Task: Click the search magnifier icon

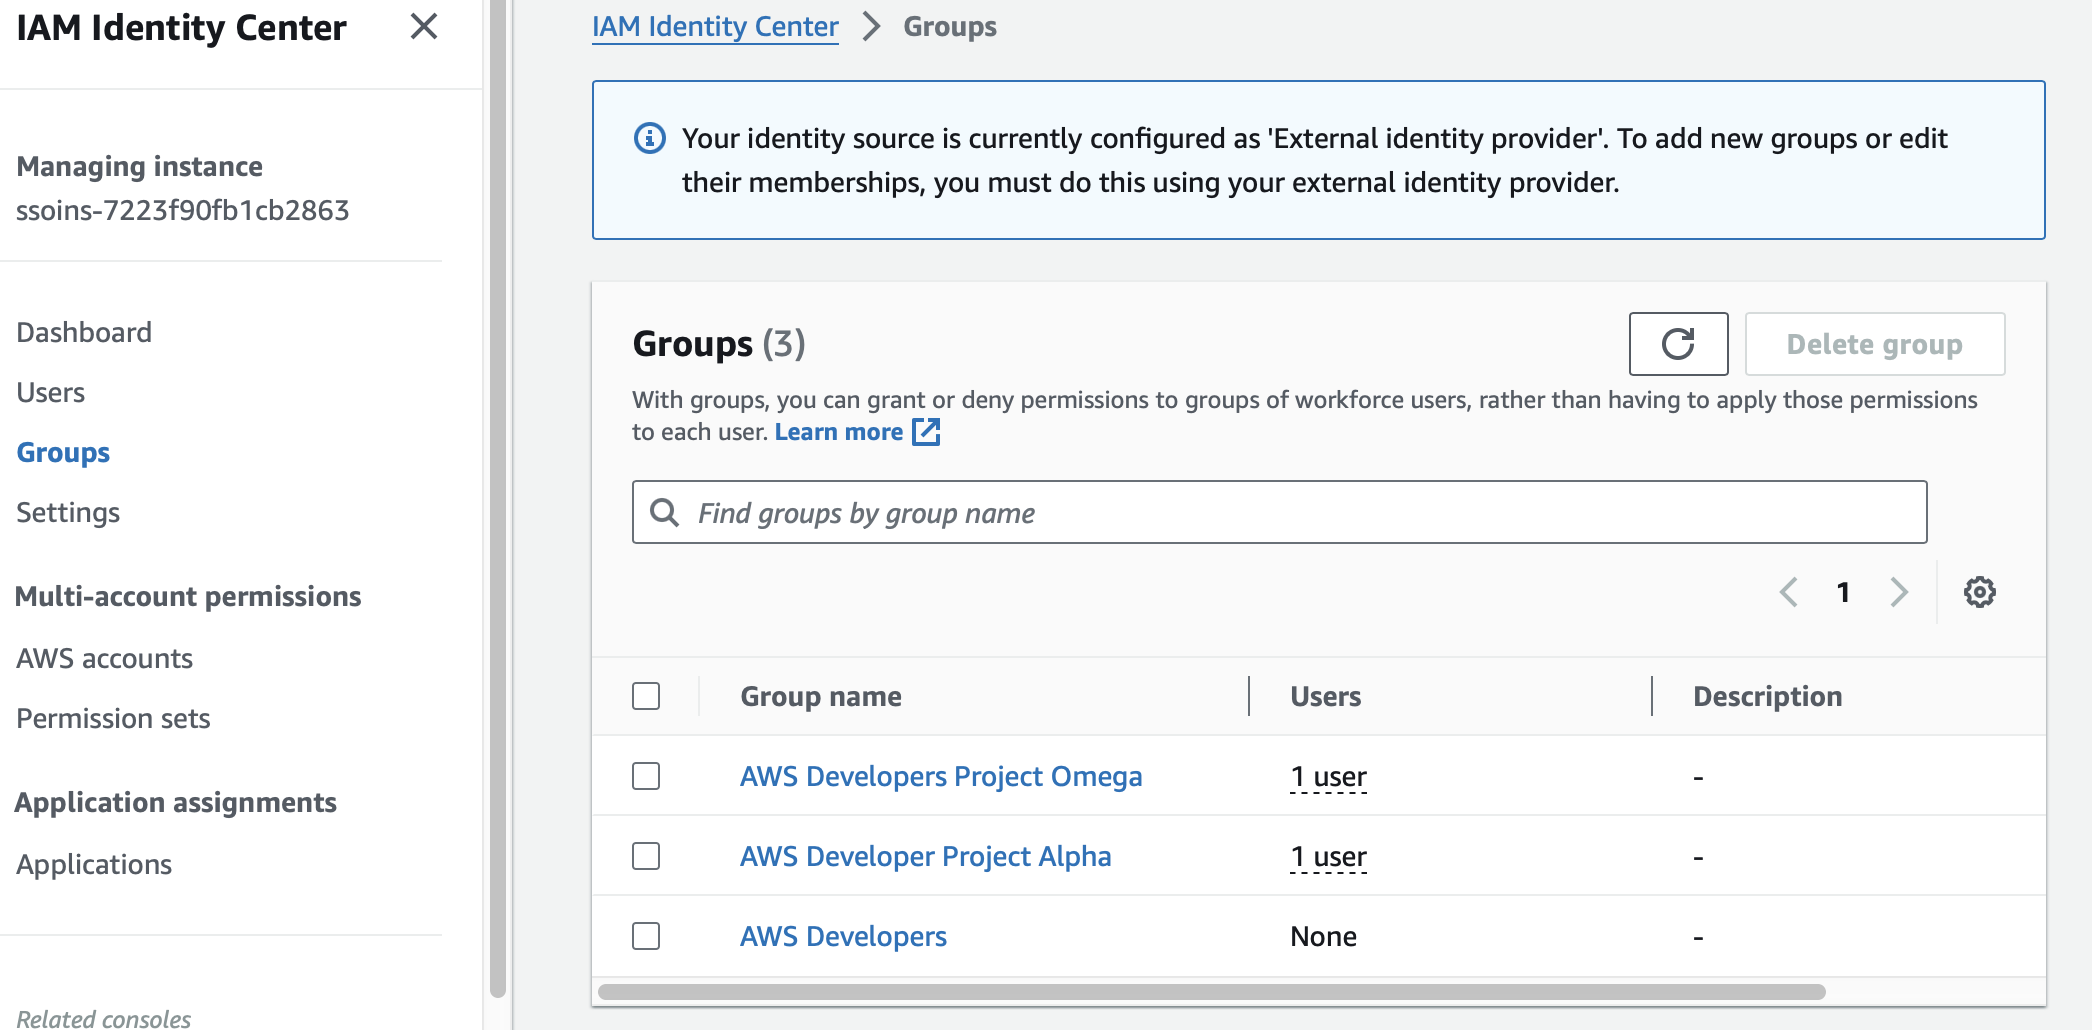Action: [x=664, y=513]
